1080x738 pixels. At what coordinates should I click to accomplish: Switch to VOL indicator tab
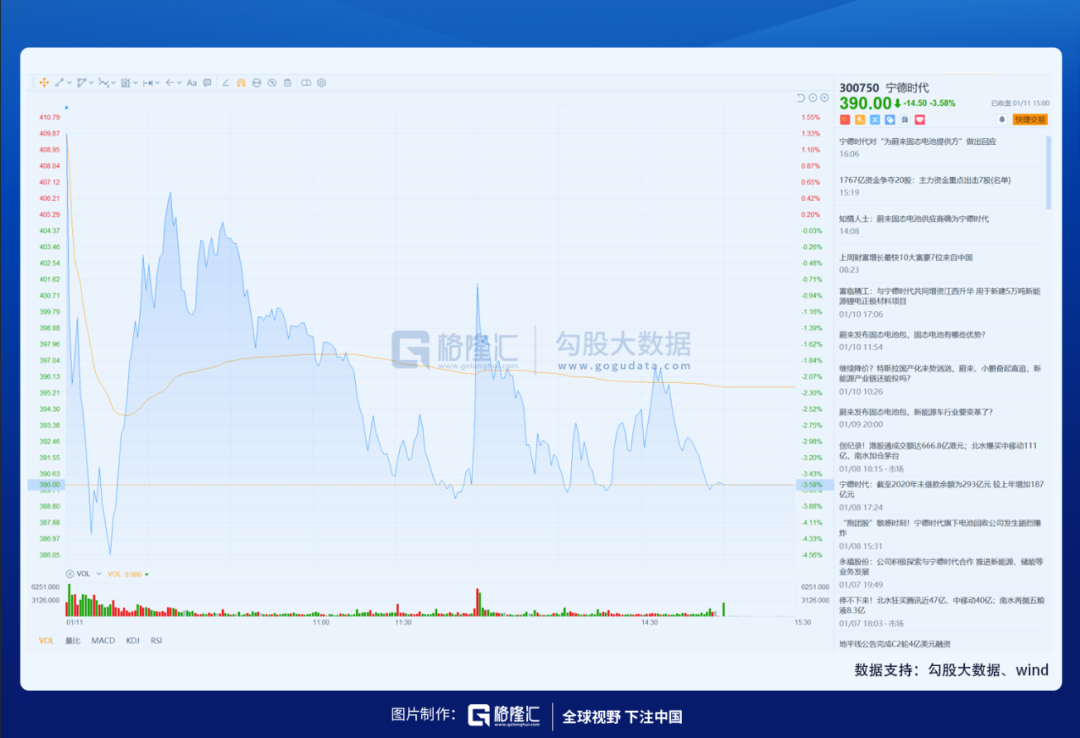(x=46, y=641)
